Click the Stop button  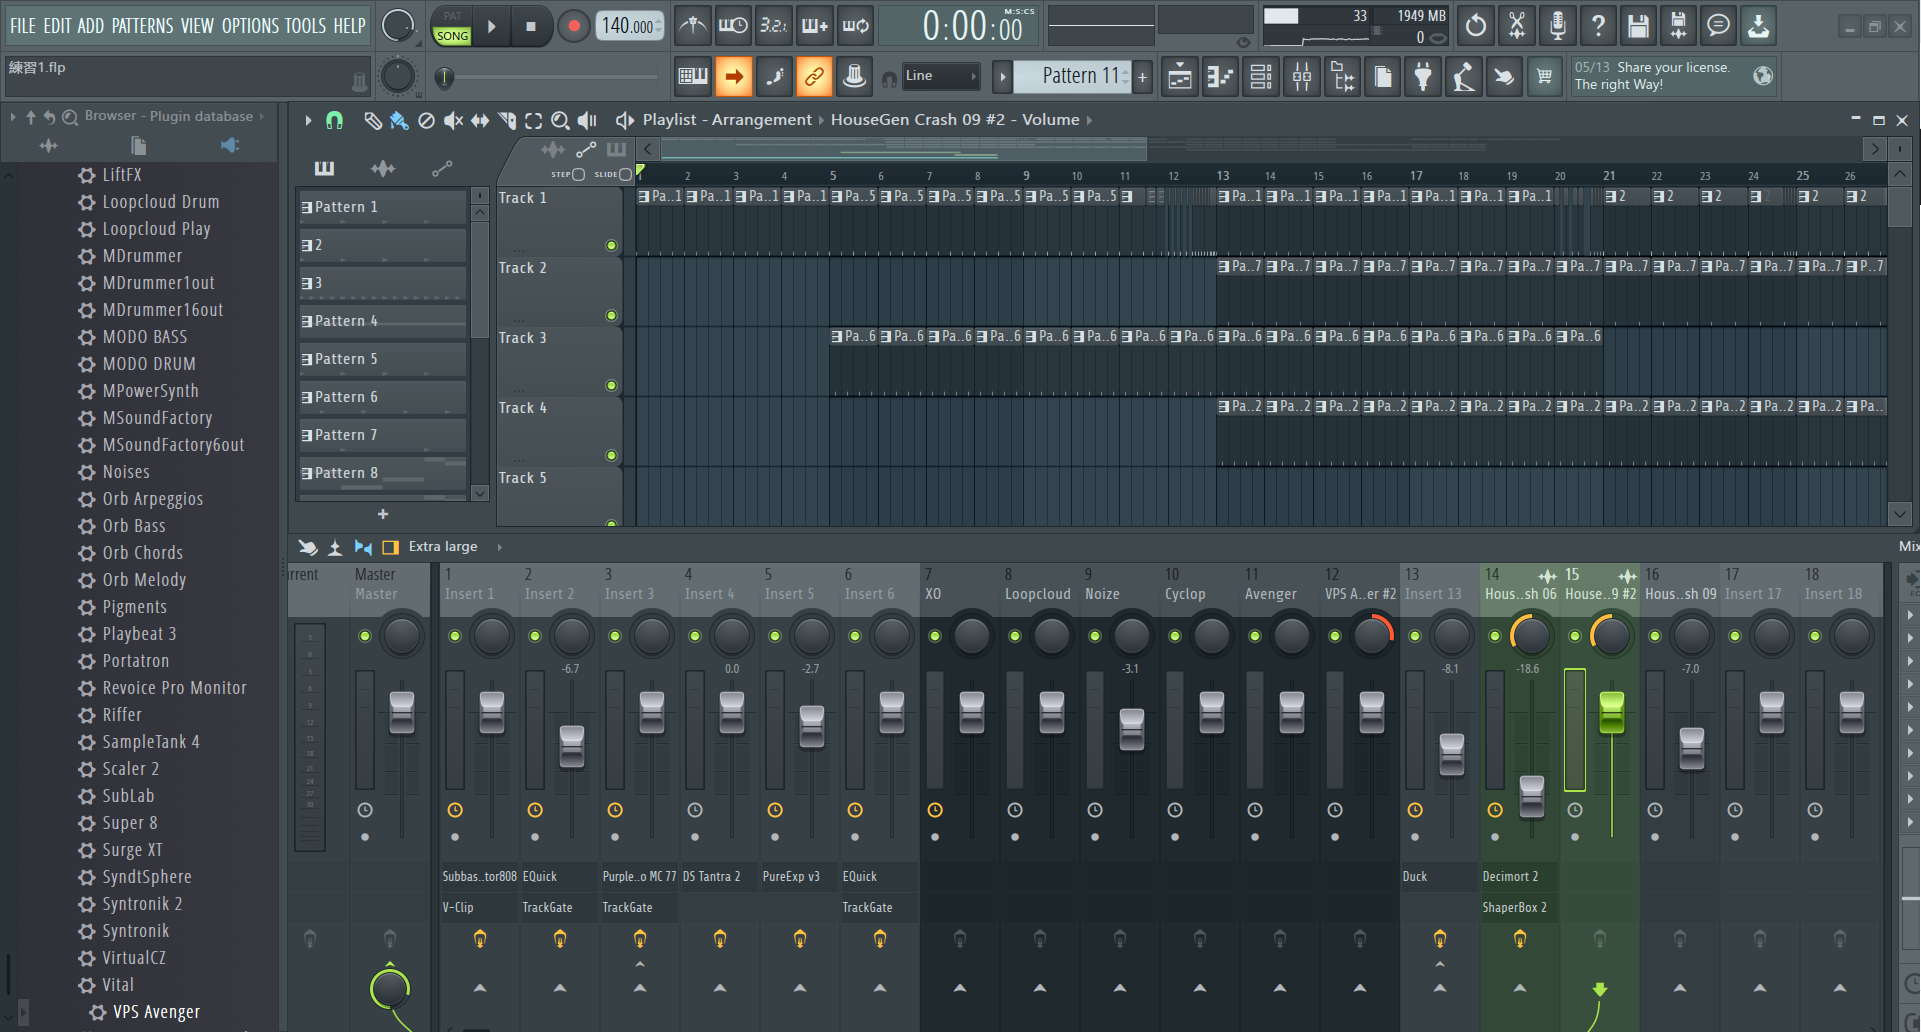[531, 27]
